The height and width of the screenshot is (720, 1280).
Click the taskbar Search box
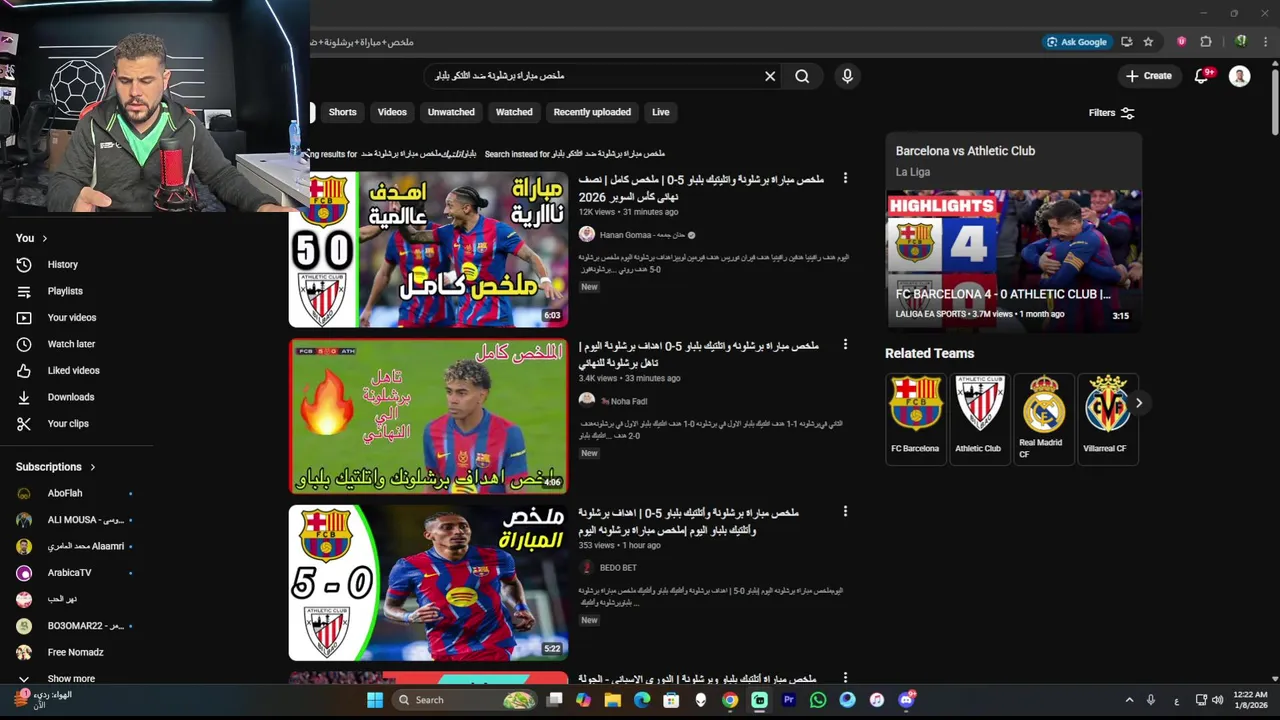point(465,700)
